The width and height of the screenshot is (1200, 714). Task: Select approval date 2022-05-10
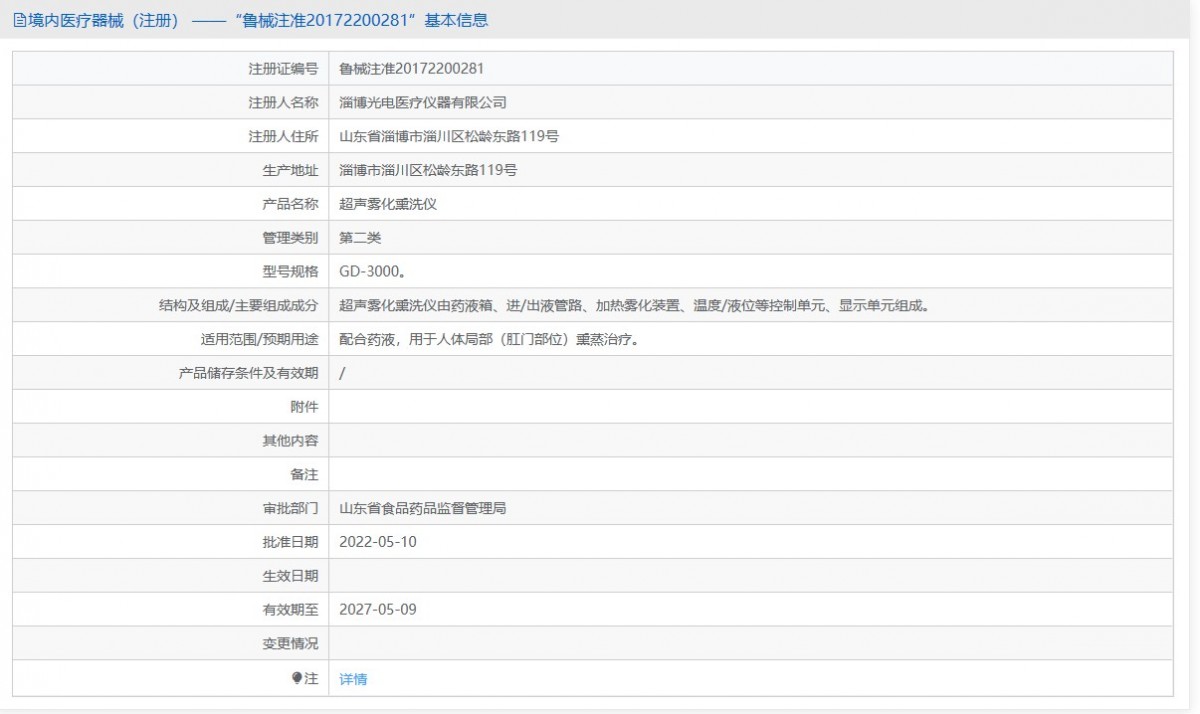coord(378,542)
